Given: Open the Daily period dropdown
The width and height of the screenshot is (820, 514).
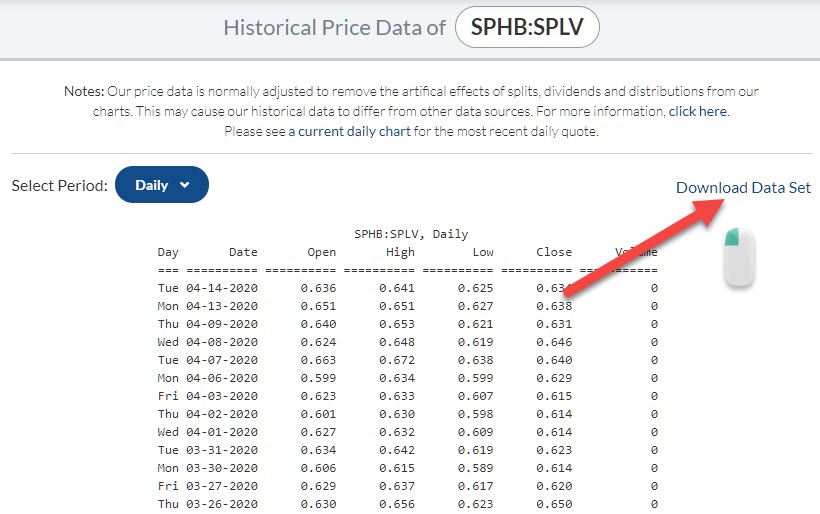Looking at the screenshot, I should (x=161, y=185).
